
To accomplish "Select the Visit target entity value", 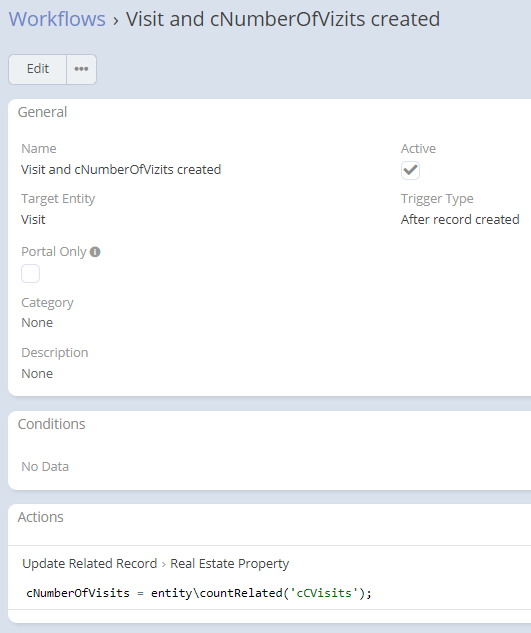I will point(33,220).
